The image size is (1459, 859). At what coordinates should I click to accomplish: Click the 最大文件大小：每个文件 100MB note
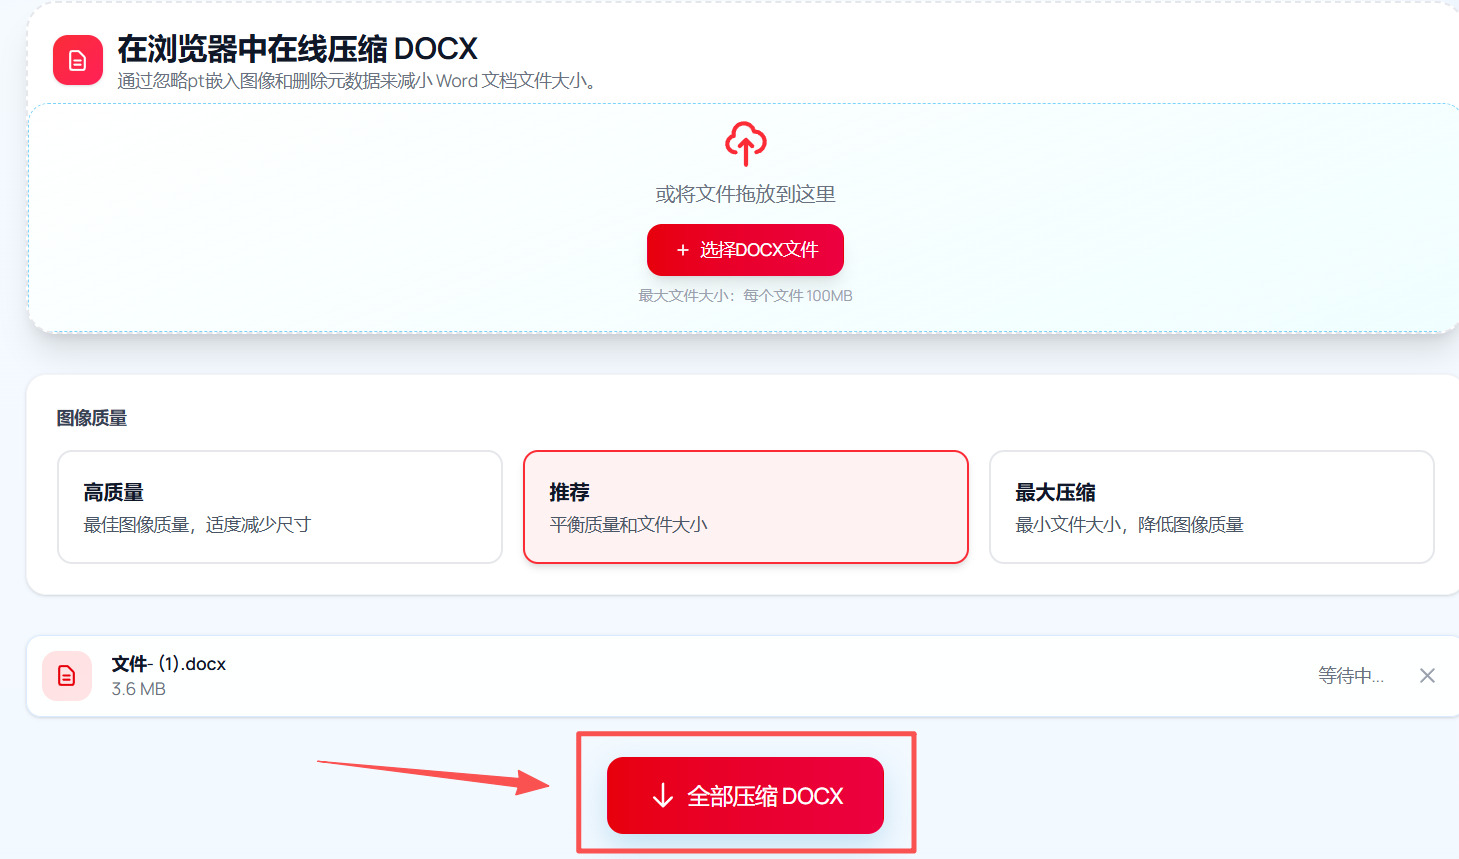tap(746, 296)
